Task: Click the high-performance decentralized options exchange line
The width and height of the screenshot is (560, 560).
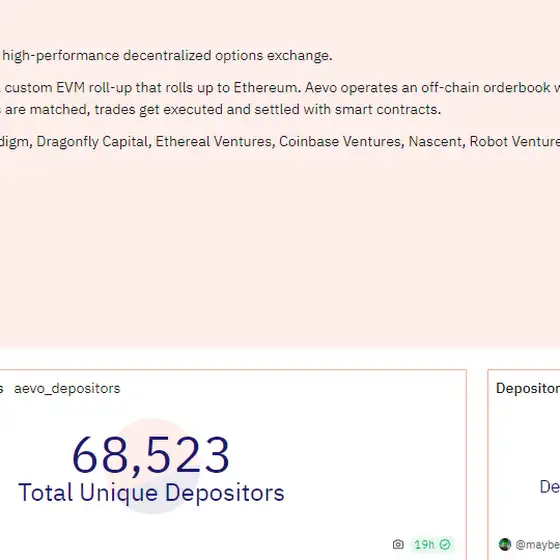Action: click(167, 55)
